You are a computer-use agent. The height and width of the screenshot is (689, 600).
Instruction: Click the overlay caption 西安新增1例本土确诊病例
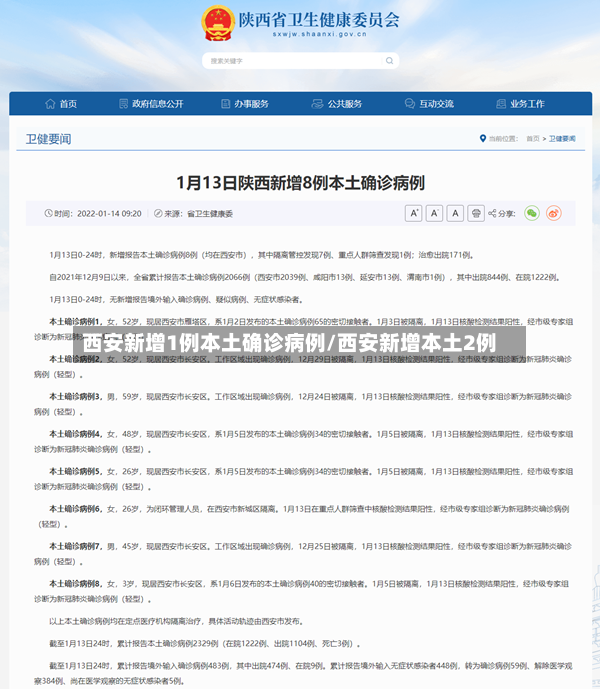point(204,343)
